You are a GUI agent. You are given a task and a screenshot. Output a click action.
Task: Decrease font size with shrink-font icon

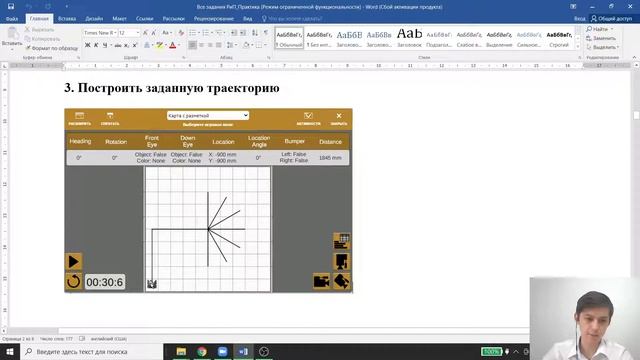click(x=154, y=33)
